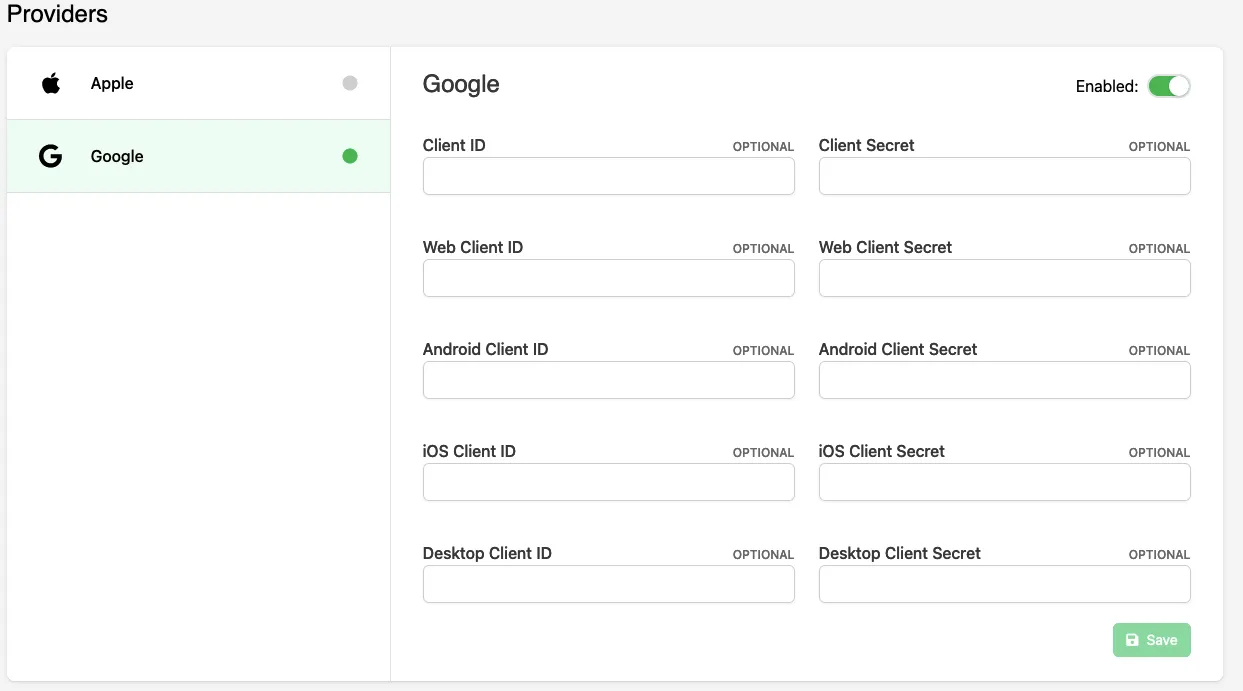Image resolution: width=1243 pixels, height=691 pixels.
Task: Click the Android Client Secret label
Action: coord(898,349)
